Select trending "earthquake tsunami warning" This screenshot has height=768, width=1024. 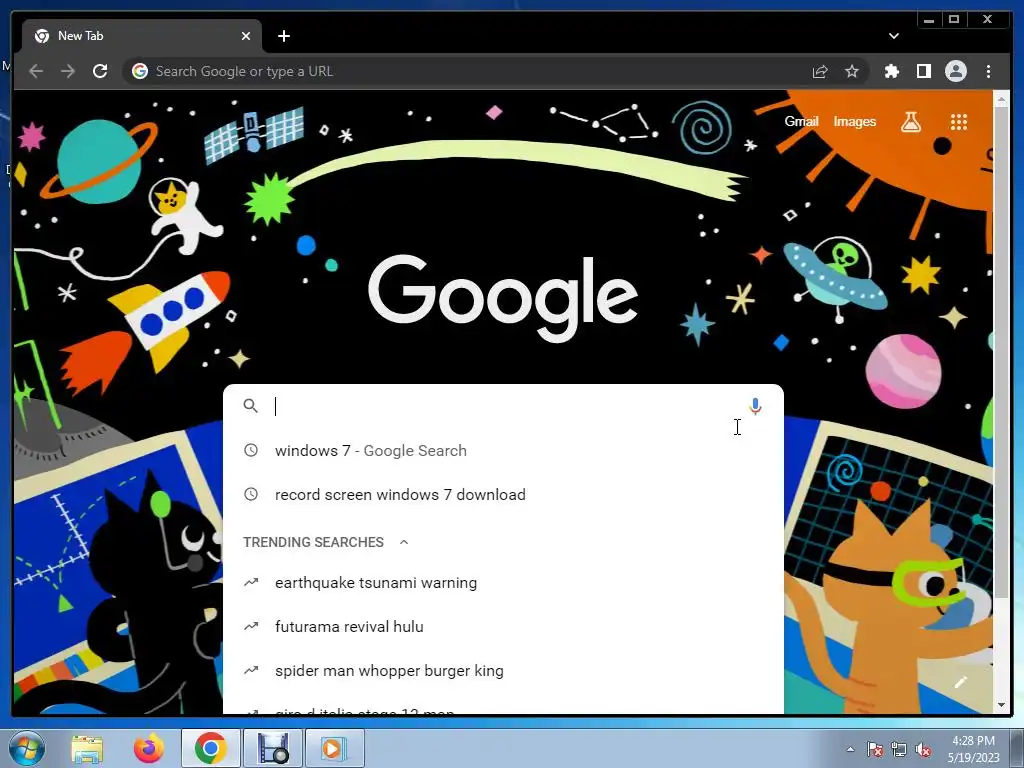(503, 583)
